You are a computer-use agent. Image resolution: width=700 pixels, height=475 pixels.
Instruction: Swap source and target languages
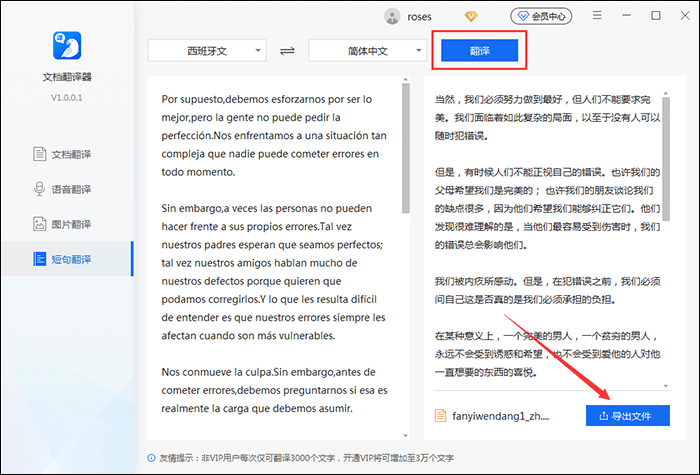coord(286,50)
